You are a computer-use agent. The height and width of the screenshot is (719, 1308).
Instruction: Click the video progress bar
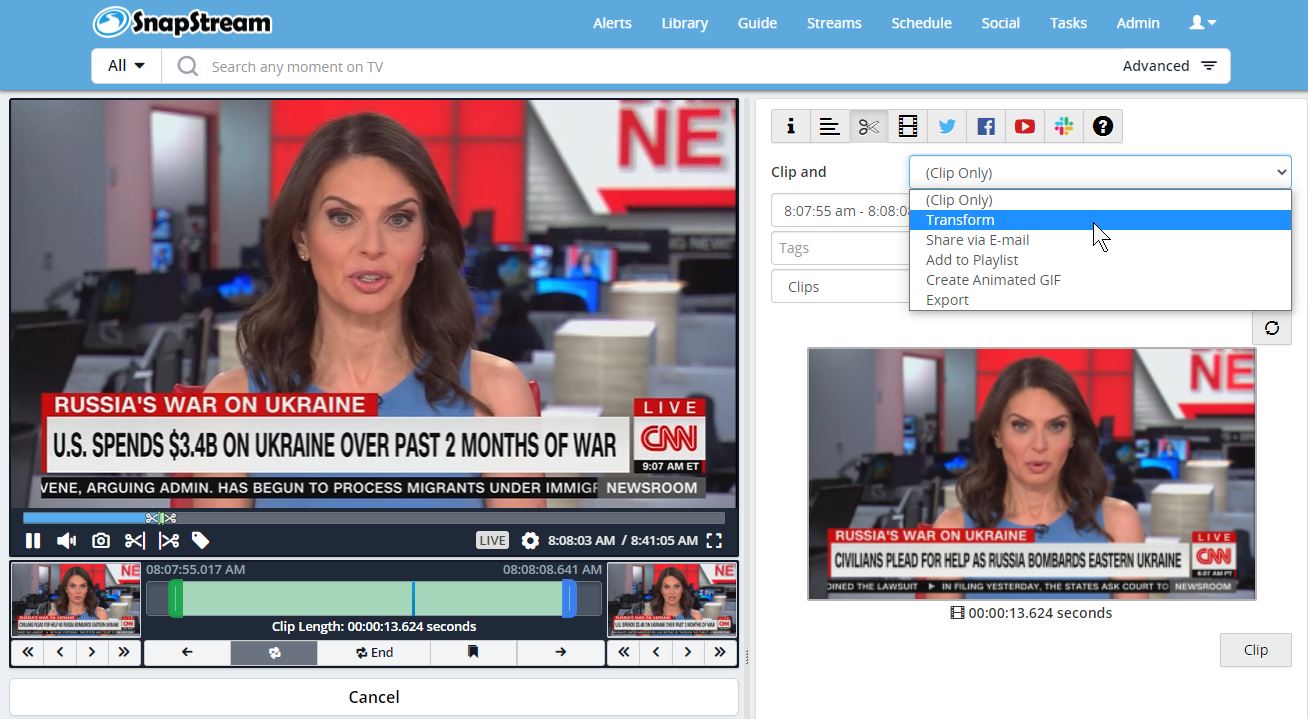pos(374,518)
